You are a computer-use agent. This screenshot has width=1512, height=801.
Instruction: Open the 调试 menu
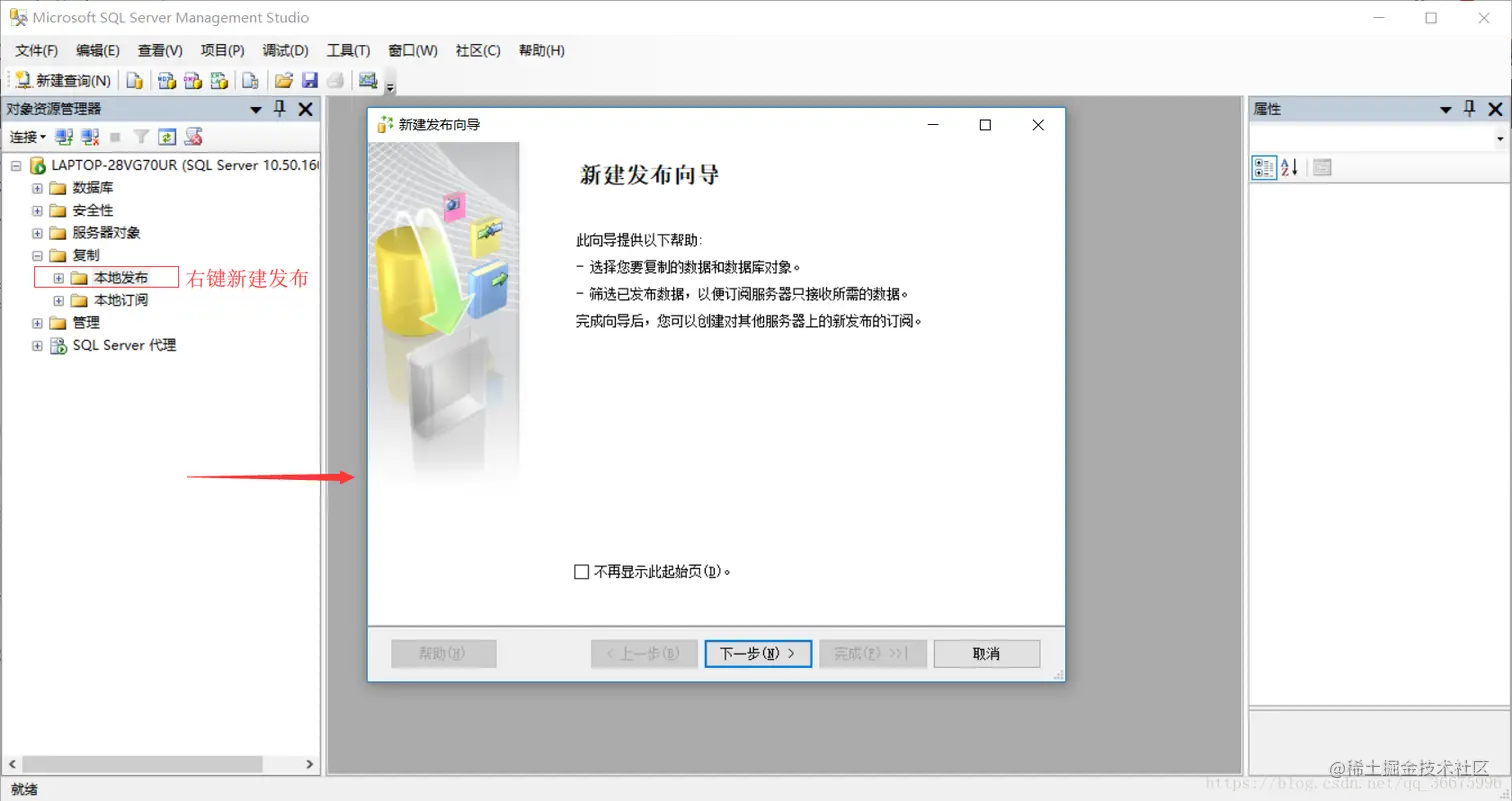point(285,50)
